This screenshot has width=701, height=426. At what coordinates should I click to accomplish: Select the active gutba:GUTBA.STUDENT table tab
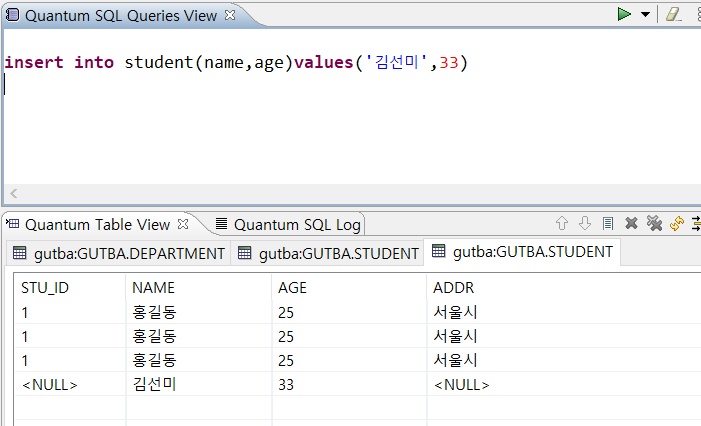pos(522,252)
